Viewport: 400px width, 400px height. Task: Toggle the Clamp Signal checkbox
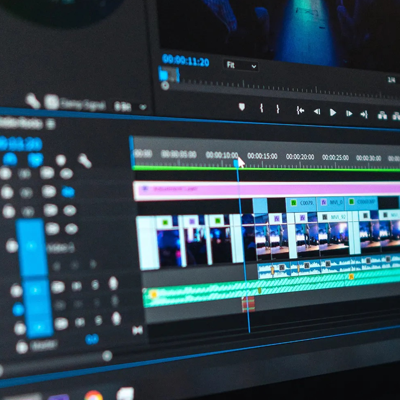52,102
